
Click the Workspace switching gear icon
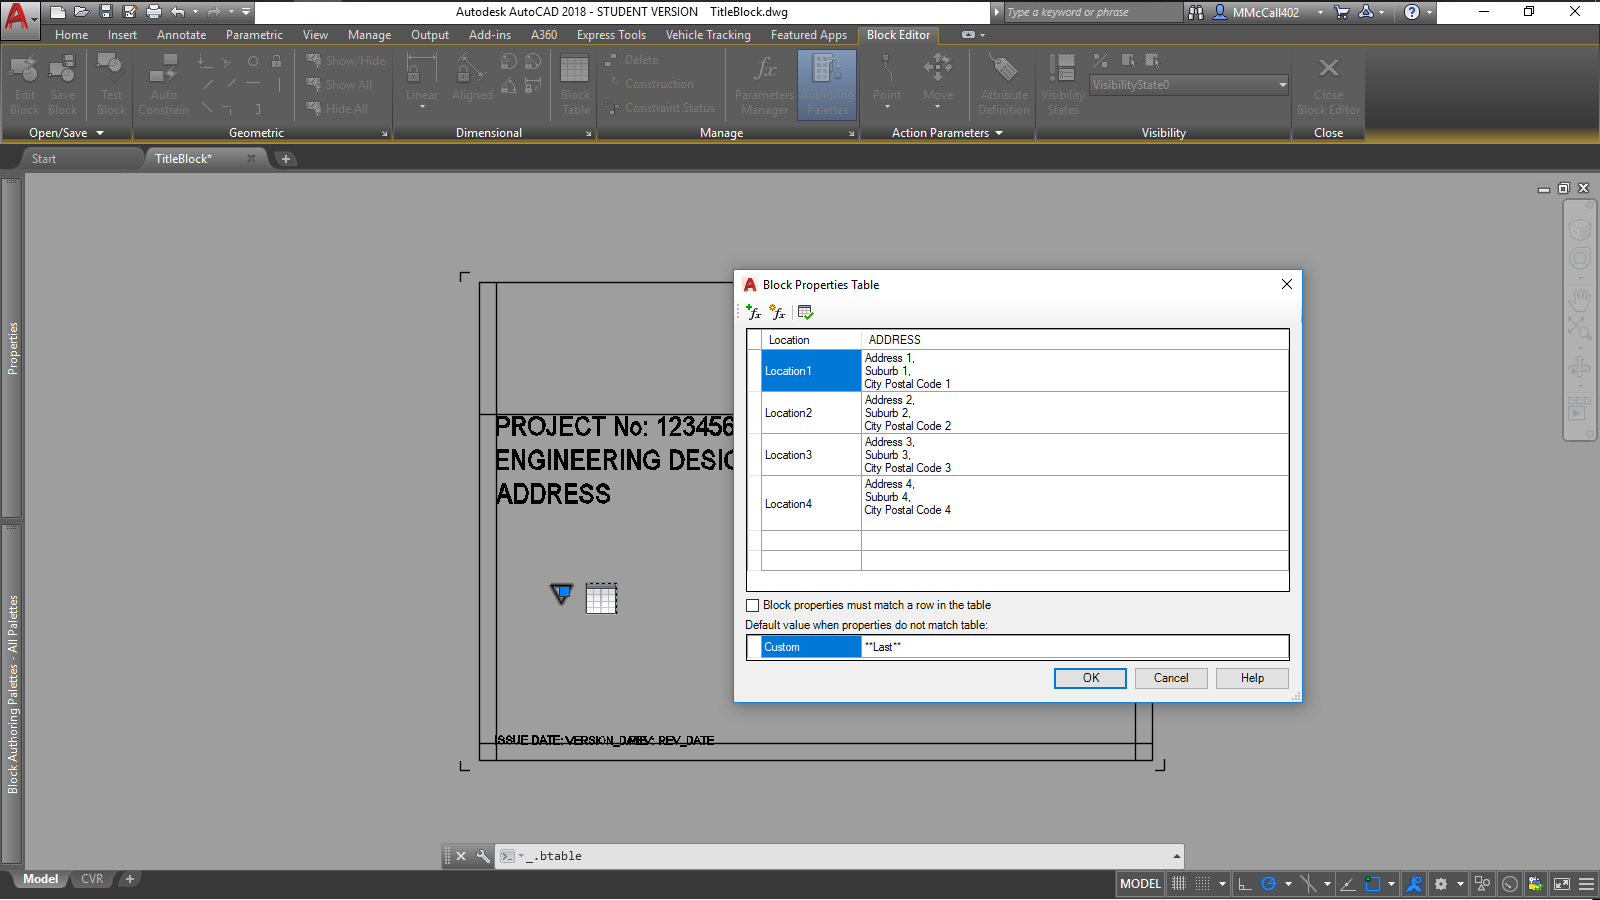pos(1441,884)
